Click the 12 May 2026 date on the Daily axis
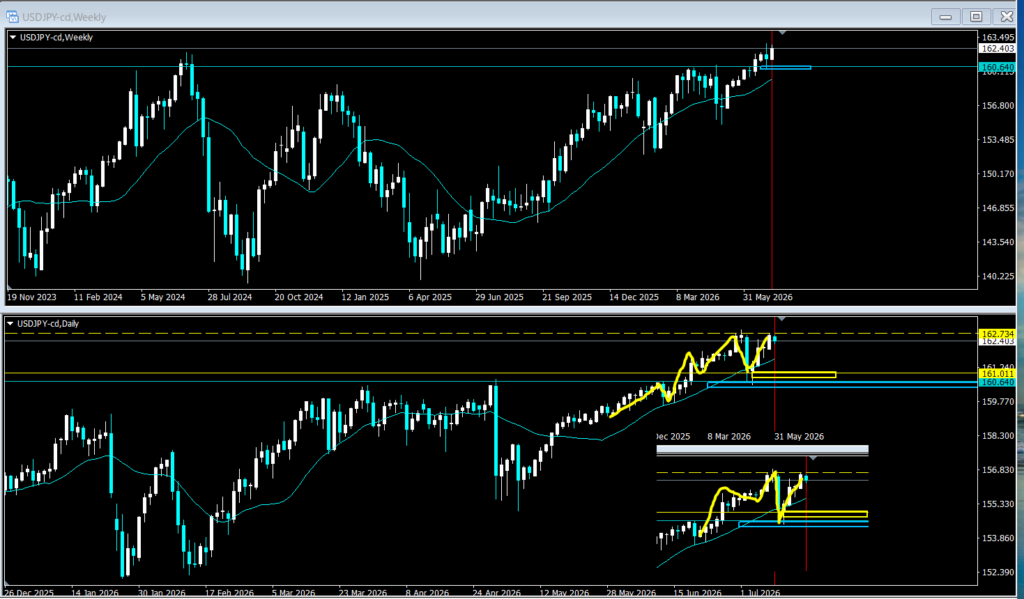Screen dimensions: 1024x599 [x=564, y=593]
